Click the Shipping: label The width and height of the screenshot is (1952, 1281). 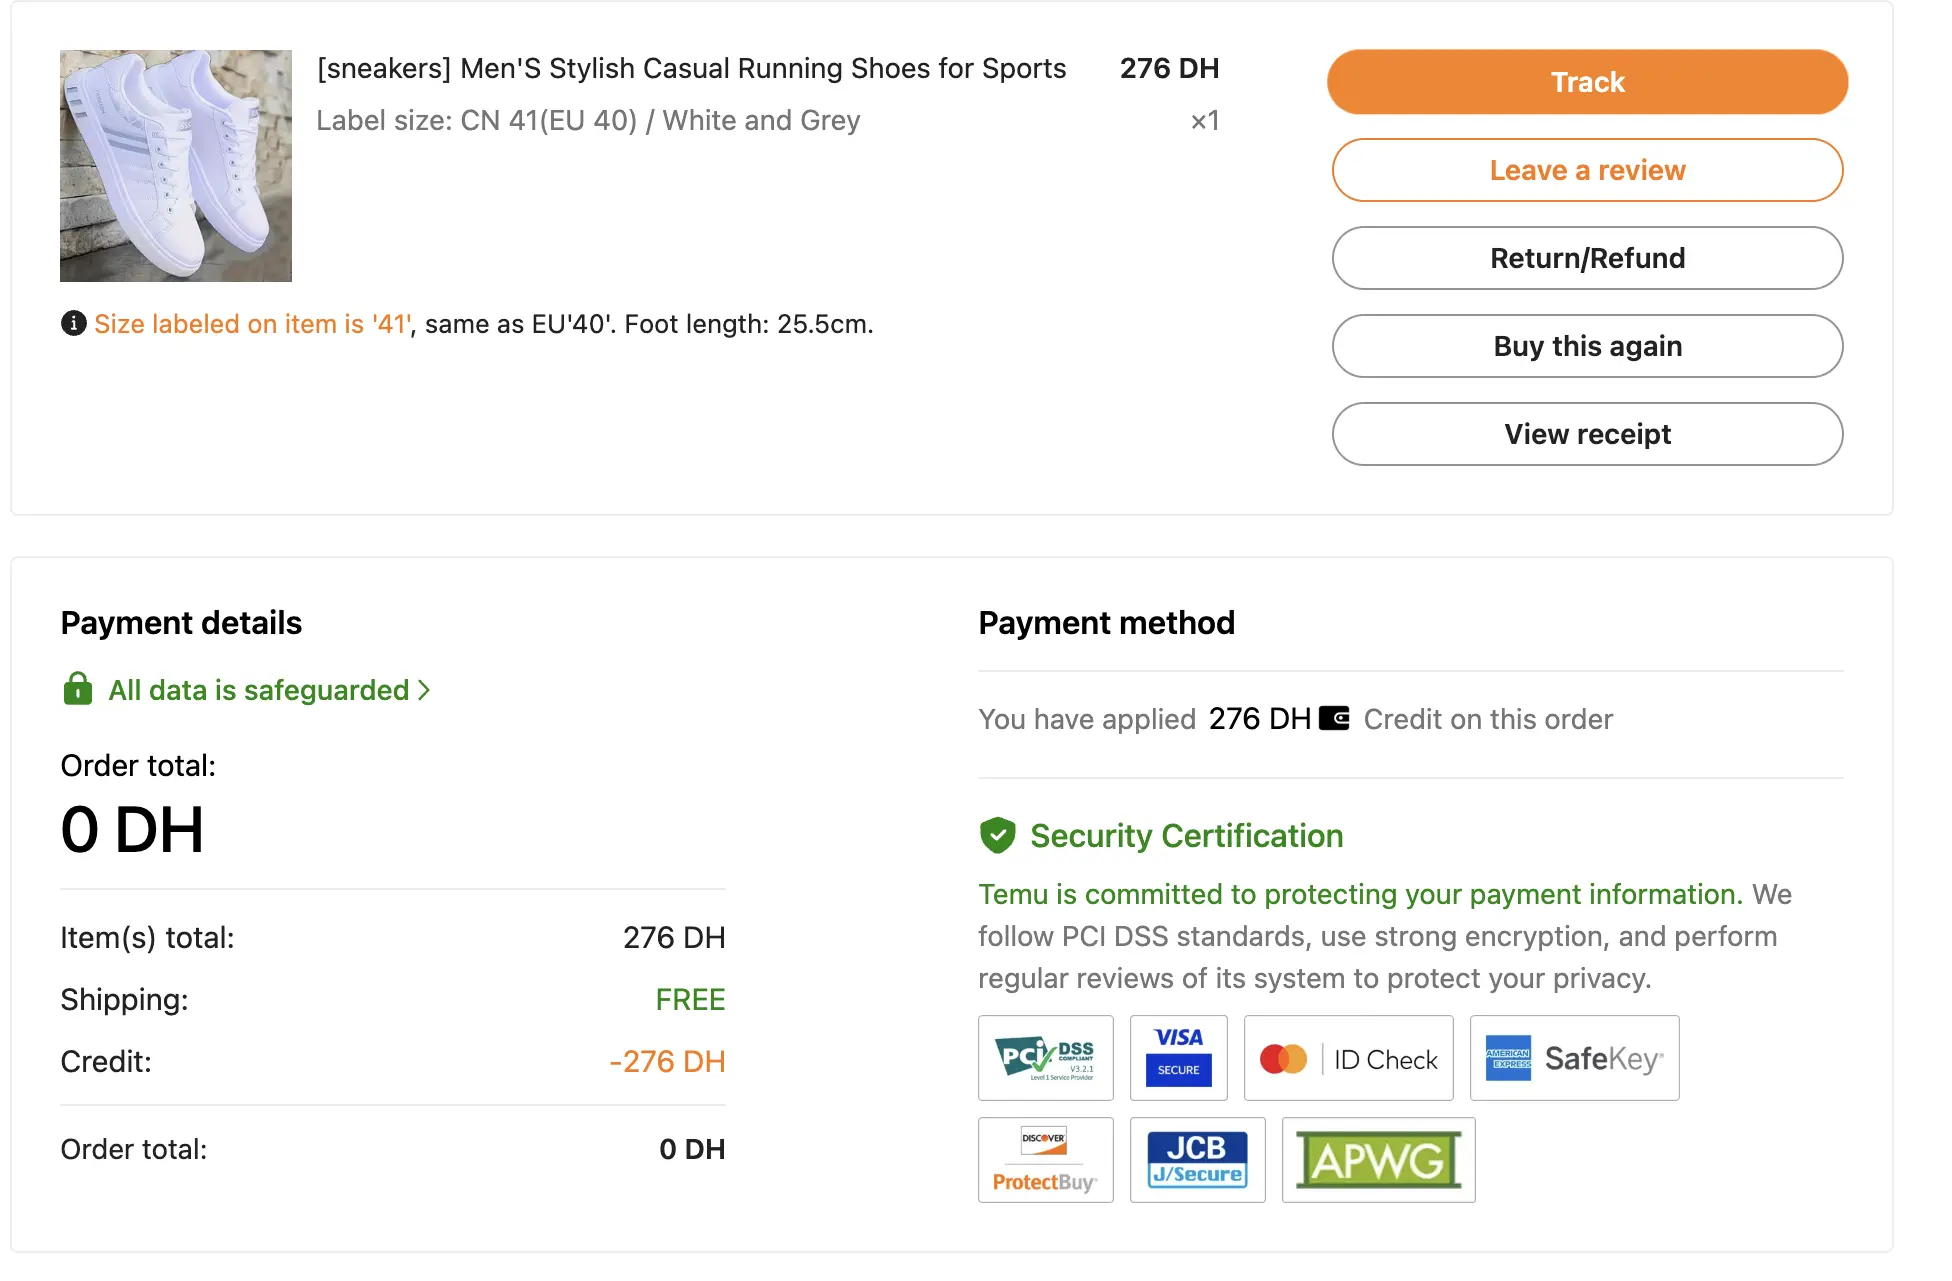124,999
